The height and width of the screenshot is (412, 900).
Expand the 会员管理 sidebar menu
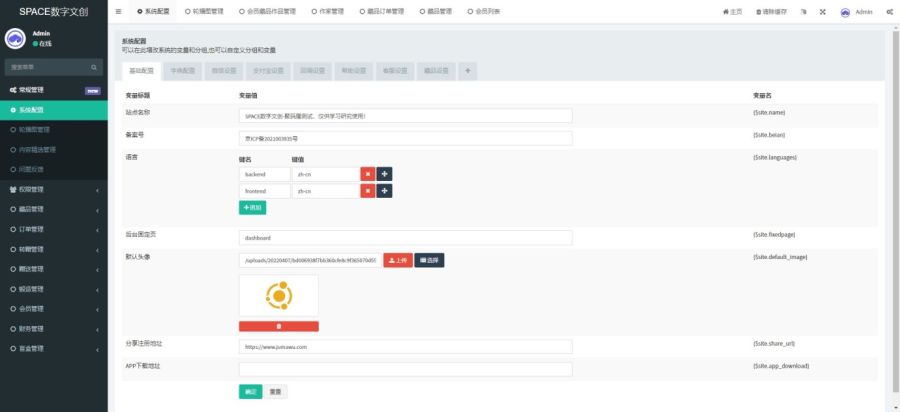pyautogui.click(x=53, y=308)
